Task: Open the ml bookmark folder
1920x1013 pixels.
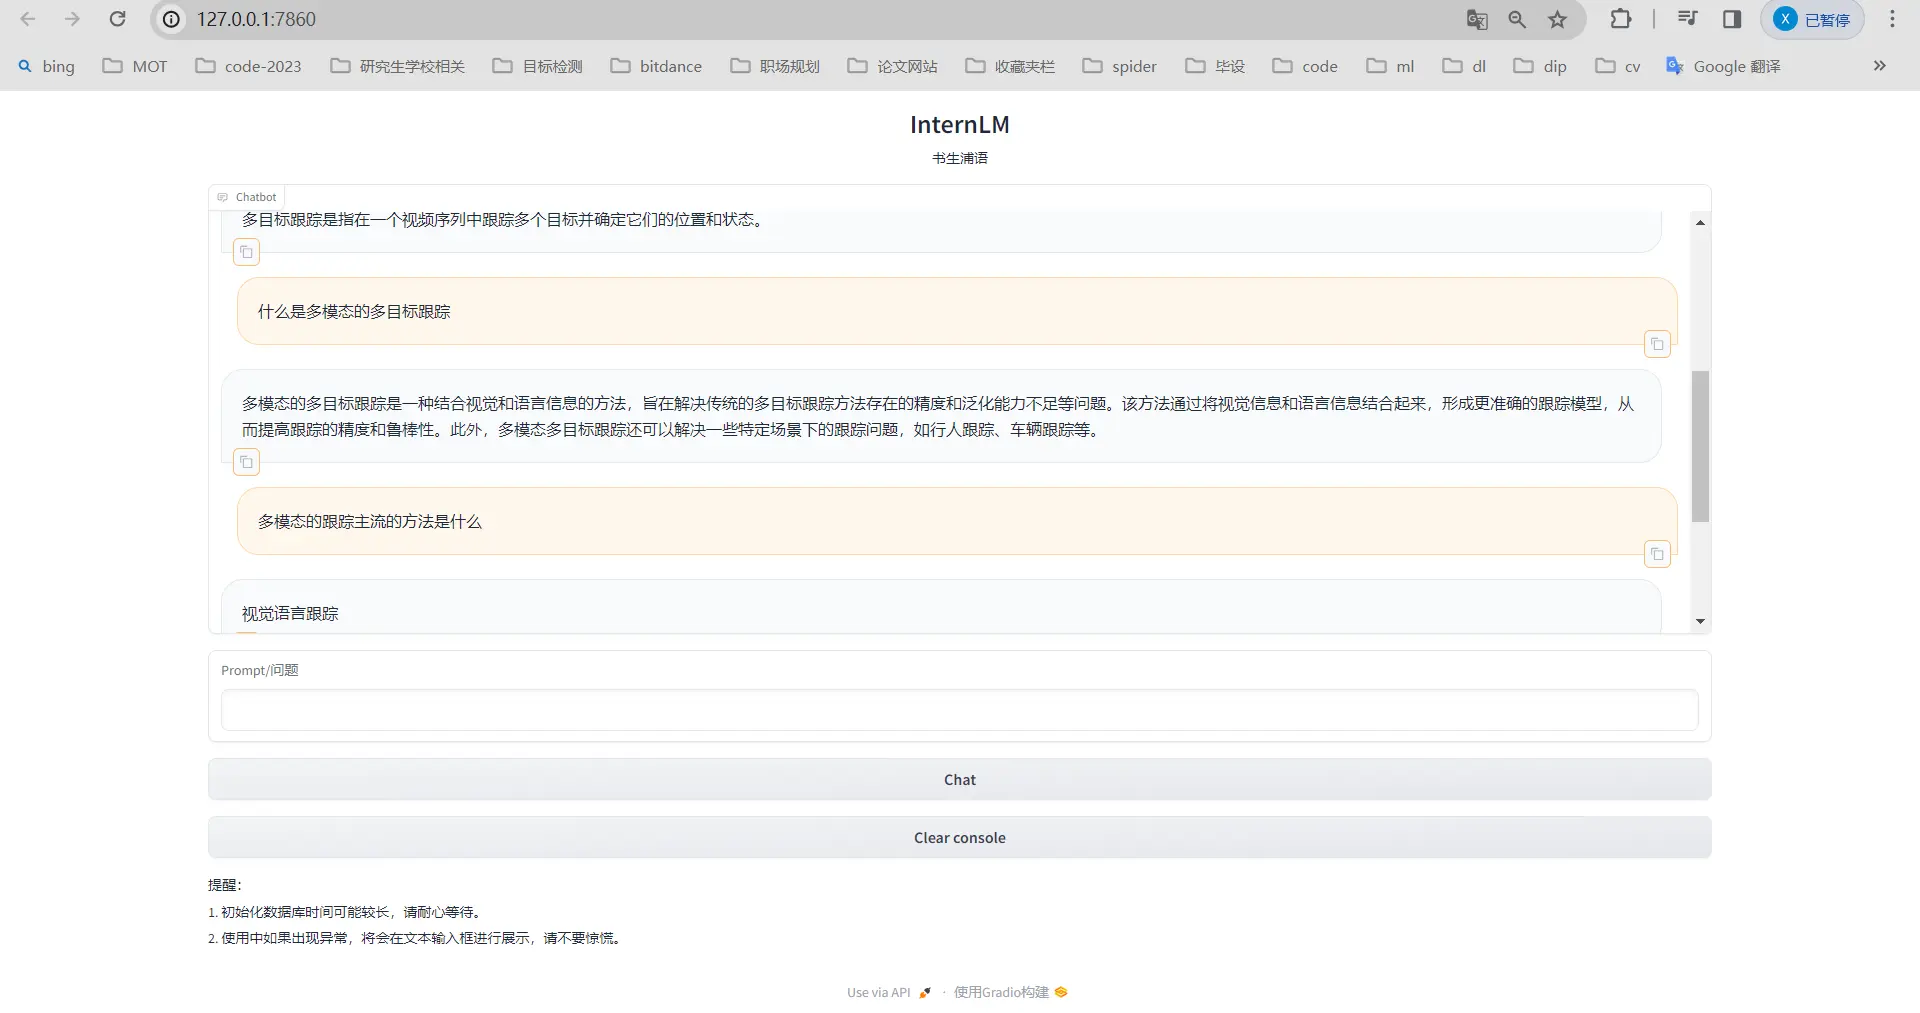Action: [x=1391, y=66]
